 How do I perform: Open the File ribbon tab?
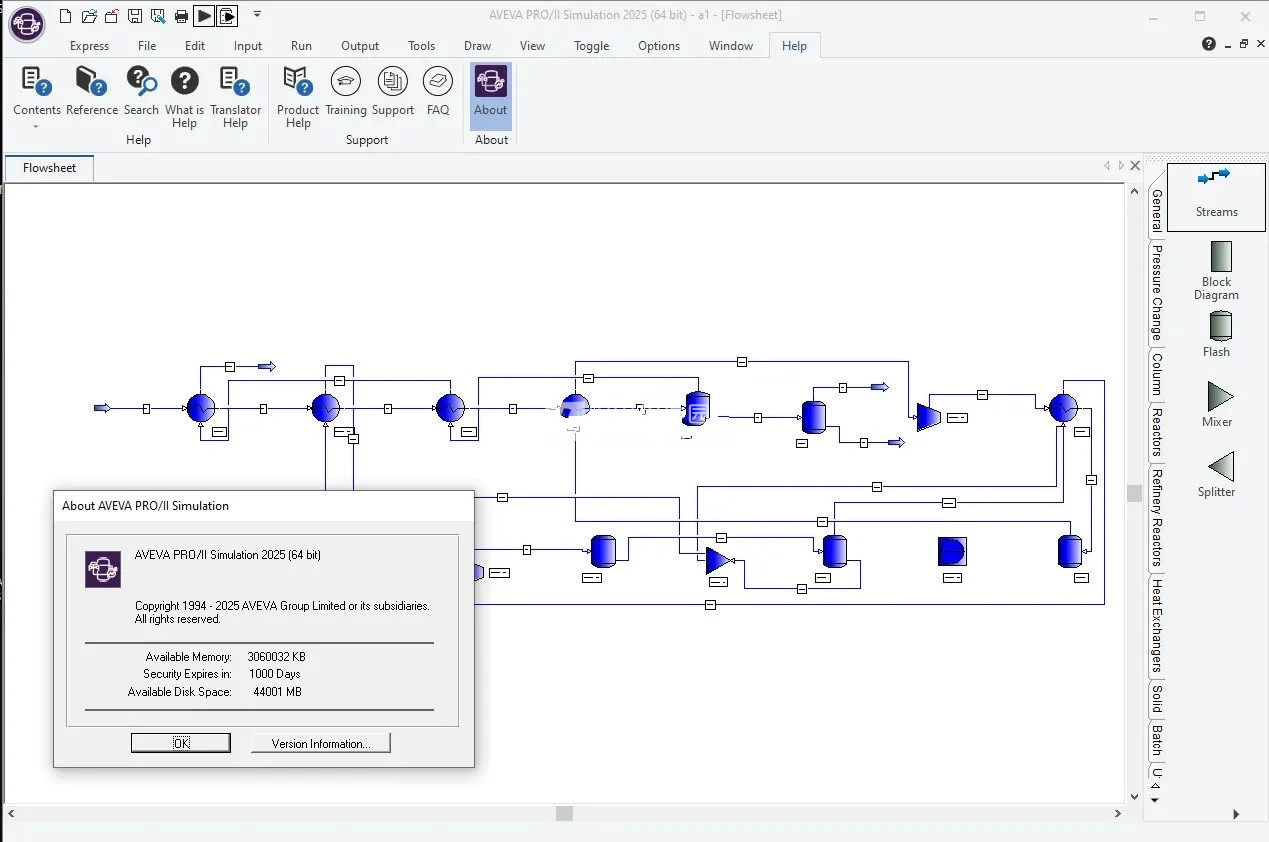147,46
